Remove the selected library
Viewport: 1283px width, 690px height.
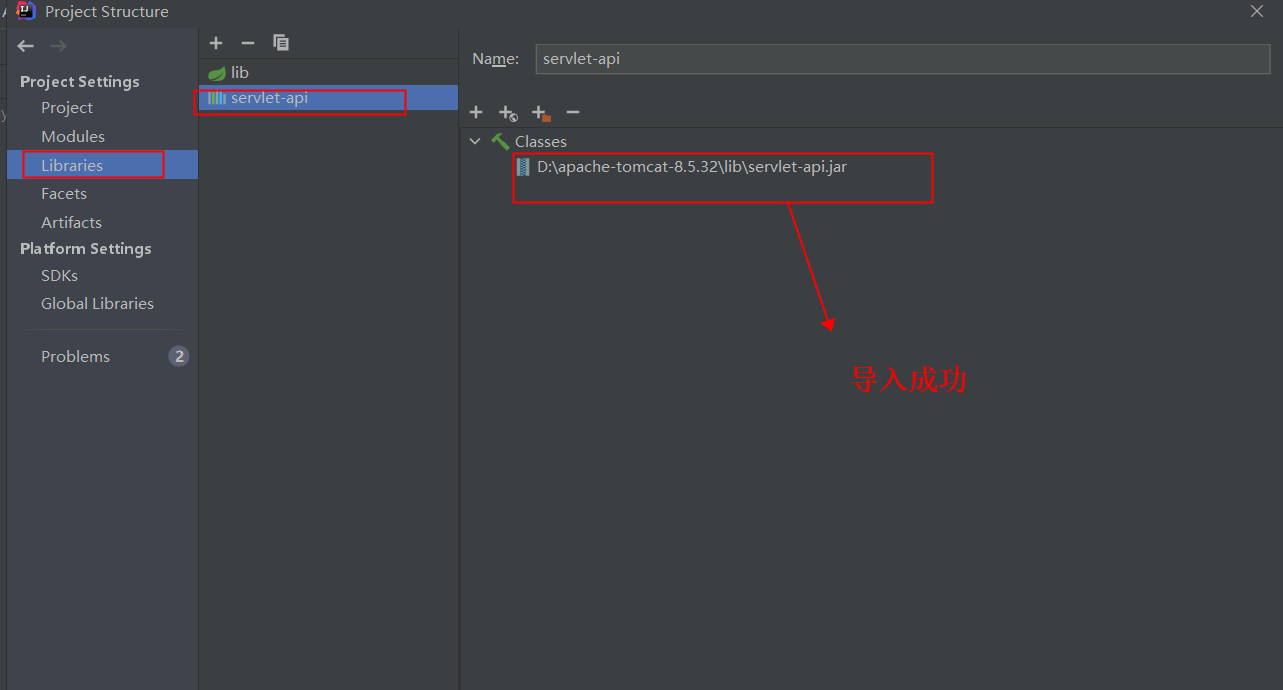click(x=248, y=43)
